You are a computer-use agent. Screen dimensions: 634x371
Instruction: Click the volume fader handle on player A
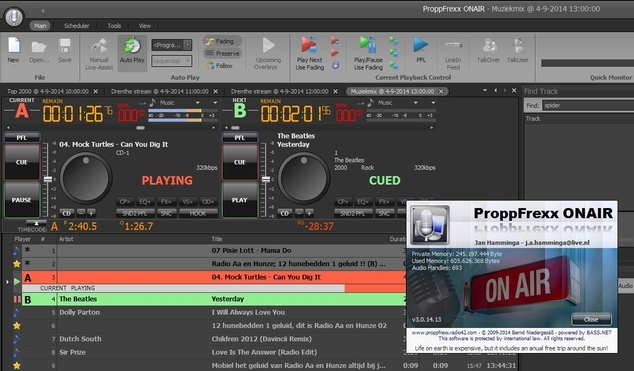coord(48,179)
